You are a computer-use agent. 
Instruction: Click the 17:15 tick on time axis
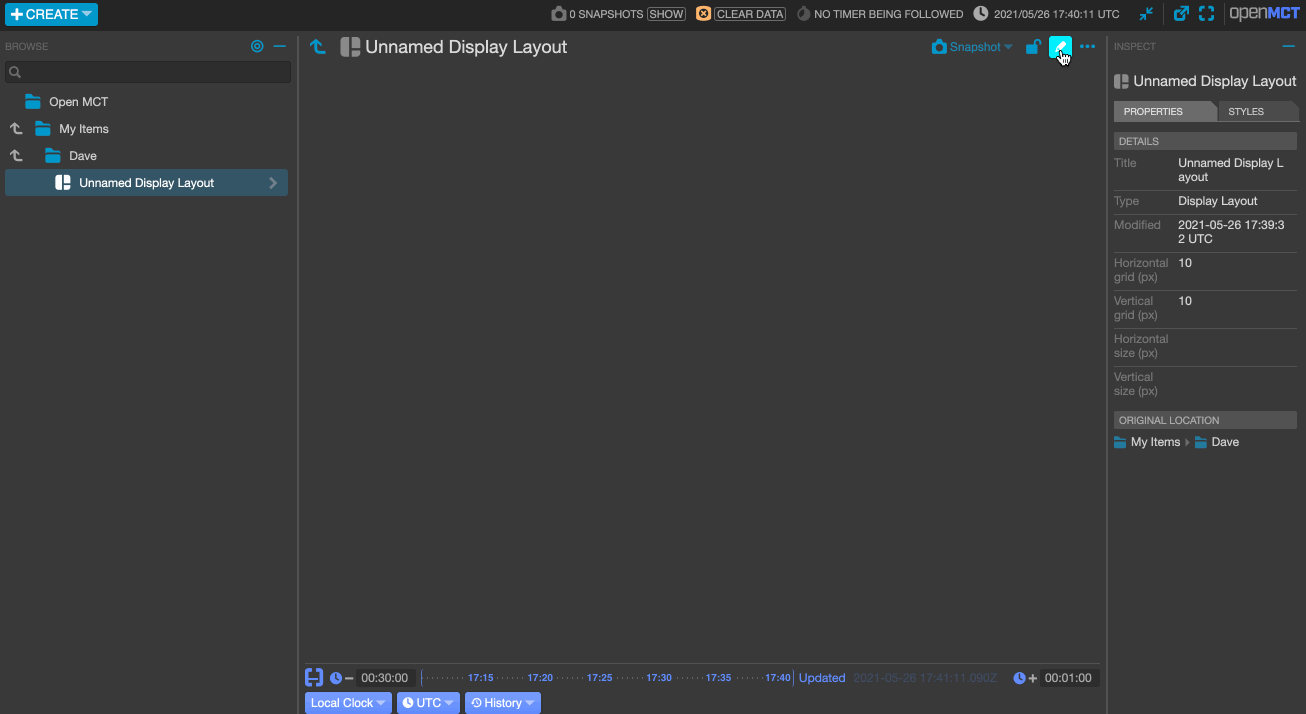coord(481,678)
